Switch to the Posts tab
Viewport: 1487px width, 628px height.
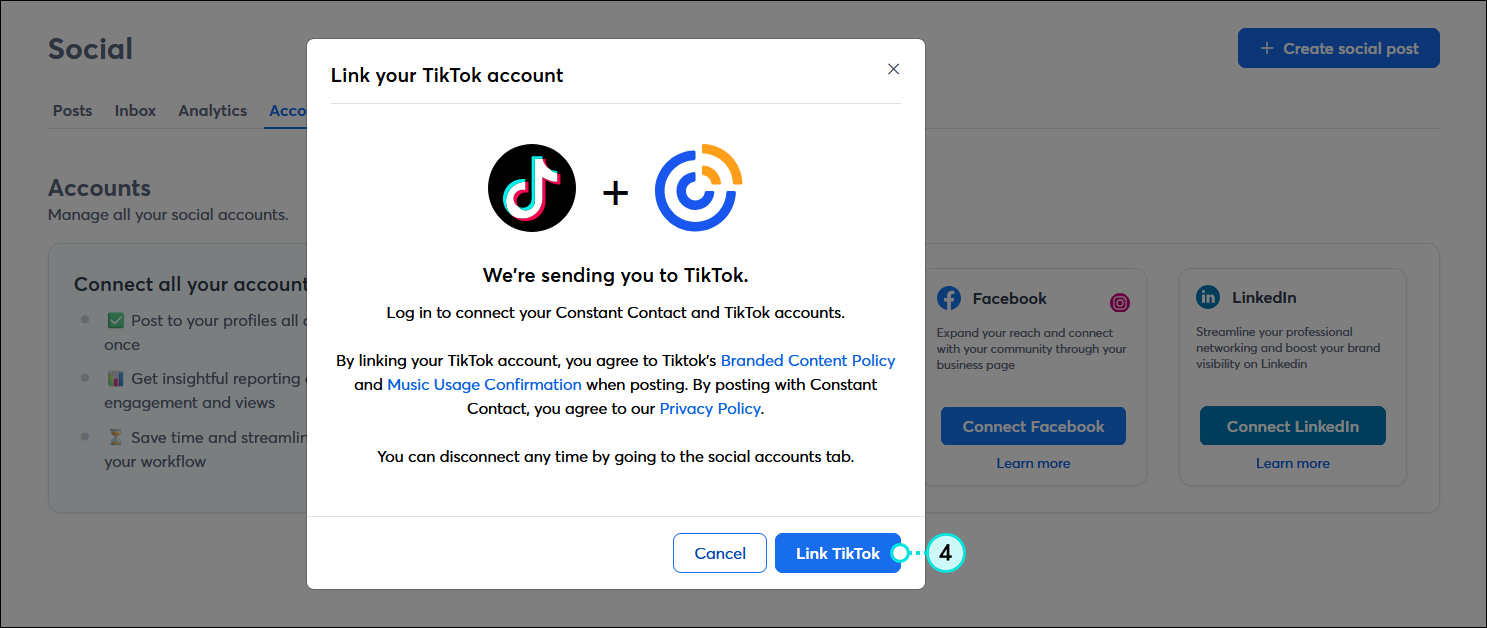[x=72, y=110]
